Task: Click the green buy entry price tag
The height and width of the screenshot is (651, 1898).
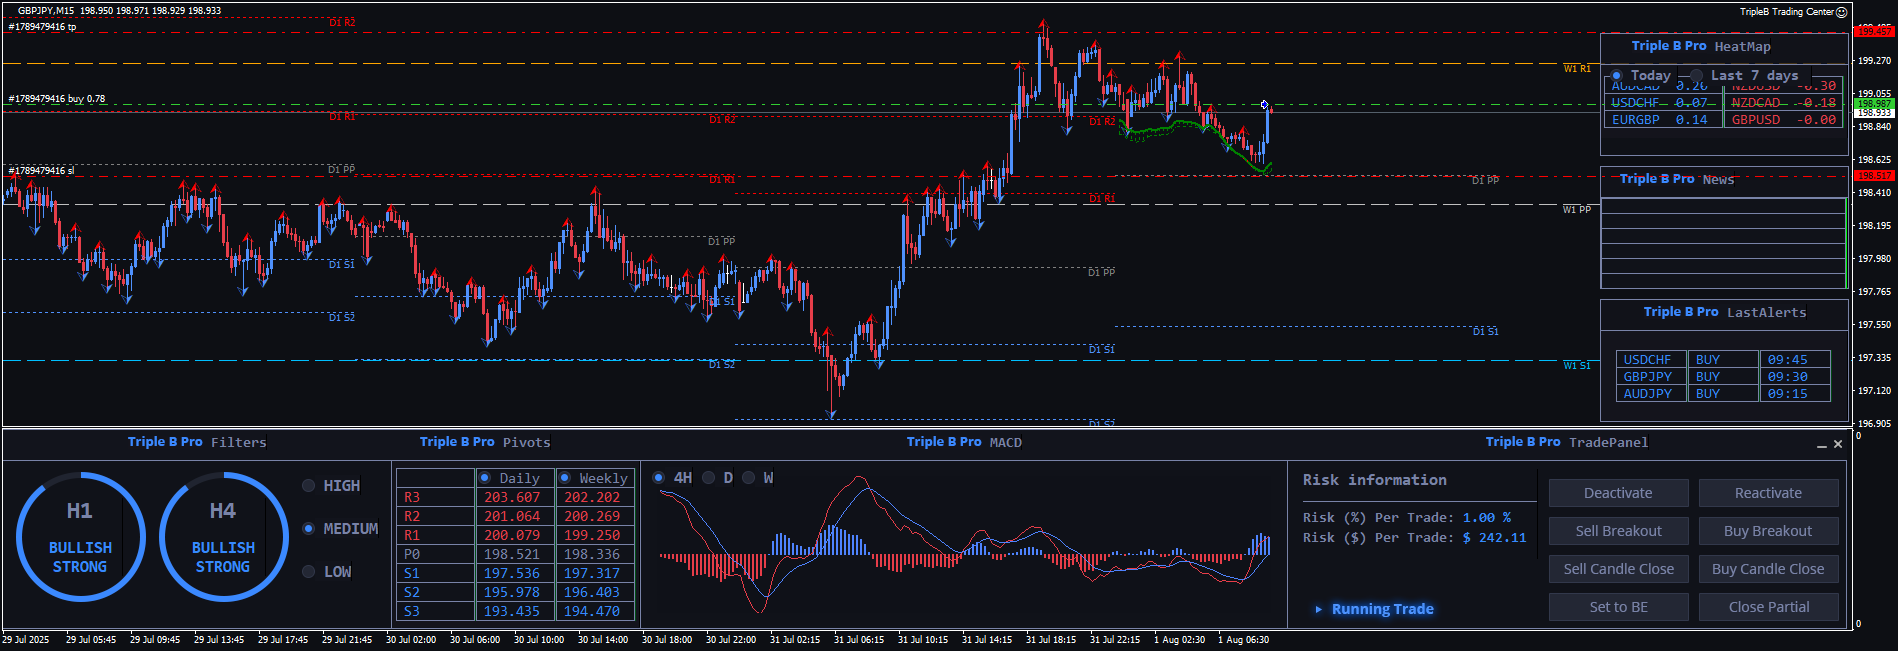Action: click(x=1874, y=104)
